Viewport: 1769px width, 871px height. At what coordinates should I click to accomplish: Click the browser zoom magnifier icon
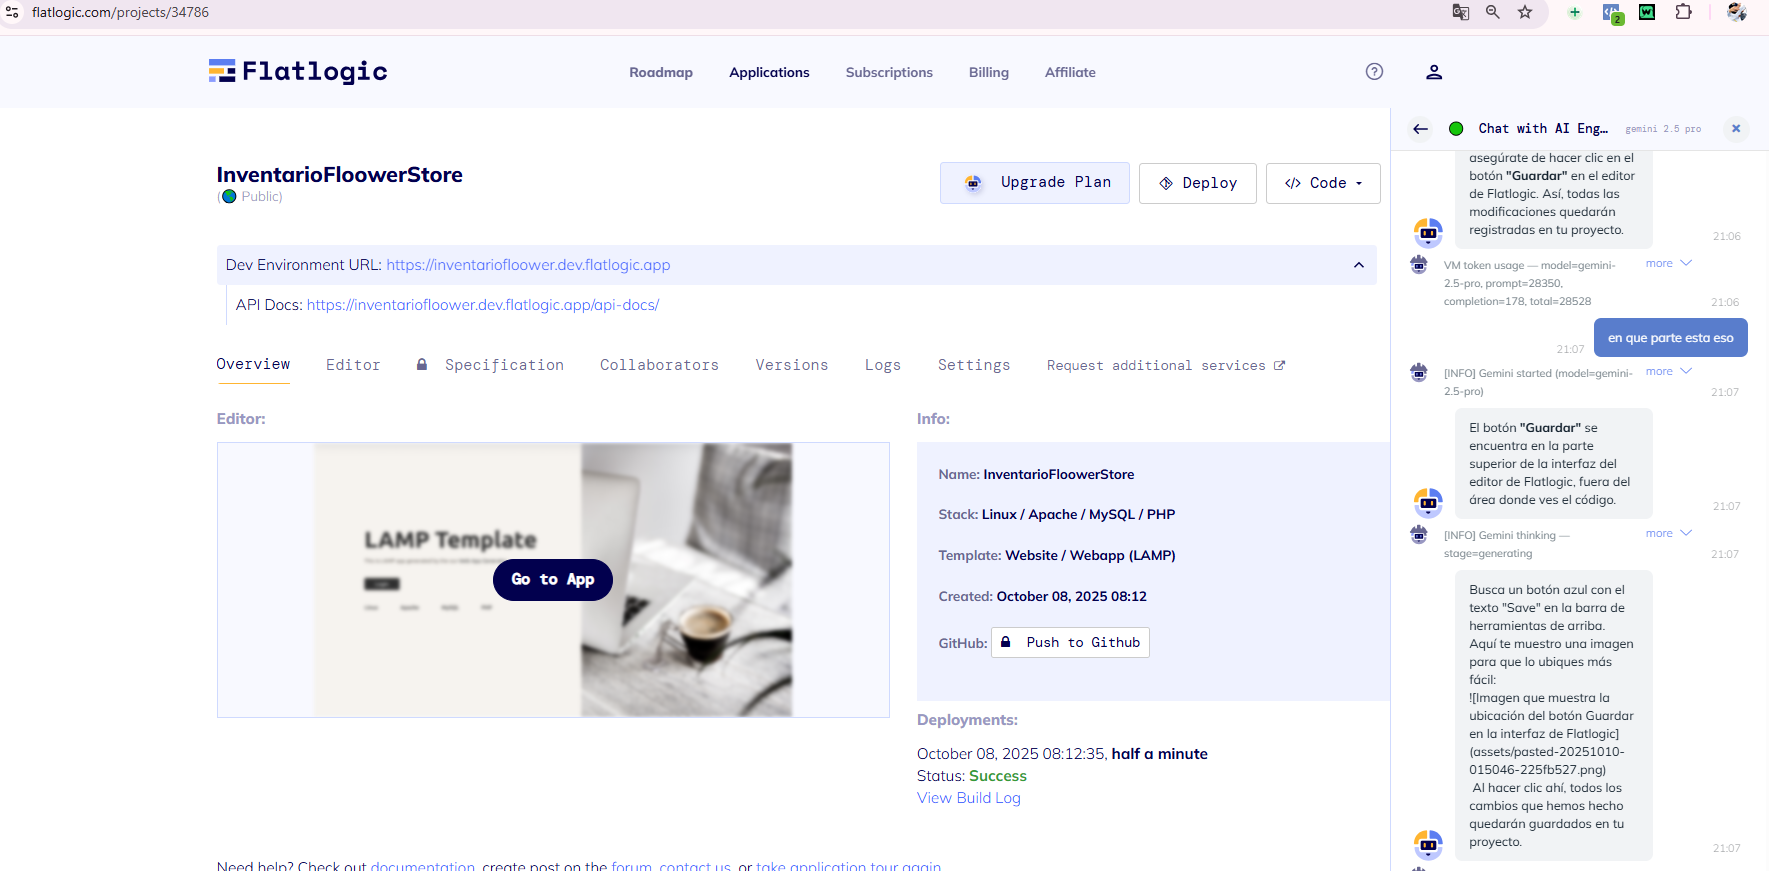(1492, 12)
